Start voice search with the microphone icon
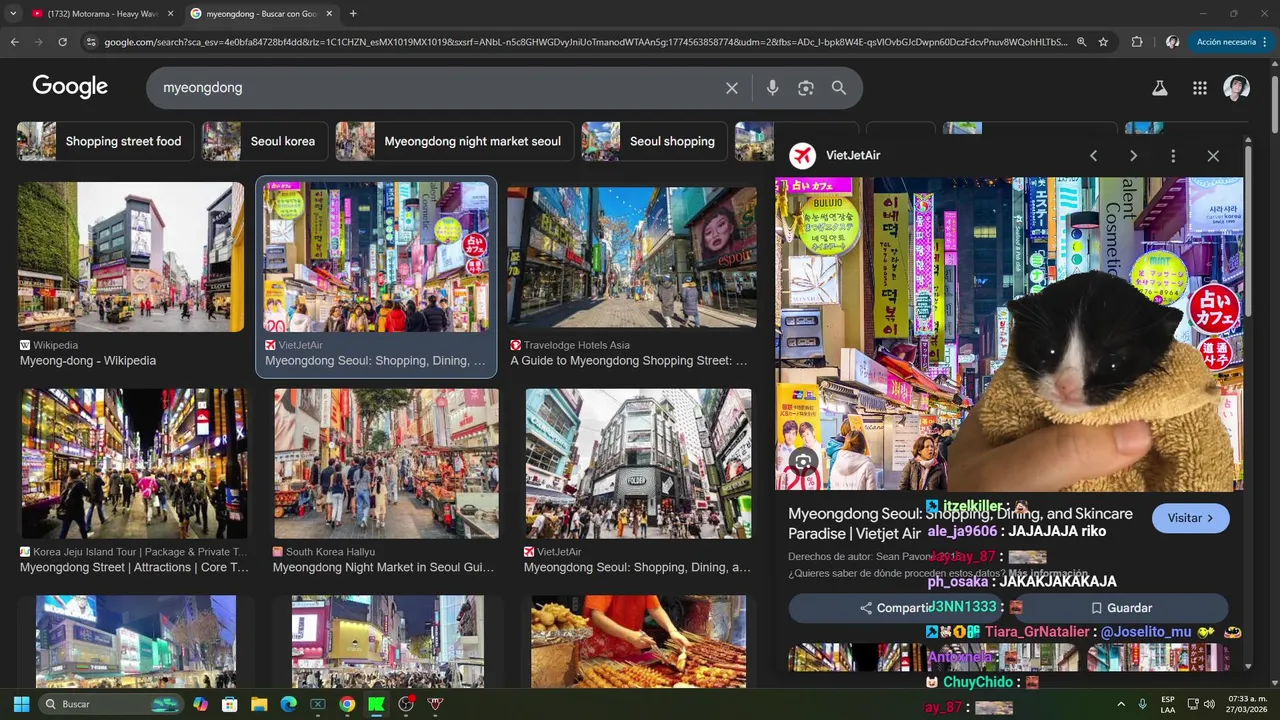Image resolution: width=1280 pixels, height=720 pixels. 772,88
